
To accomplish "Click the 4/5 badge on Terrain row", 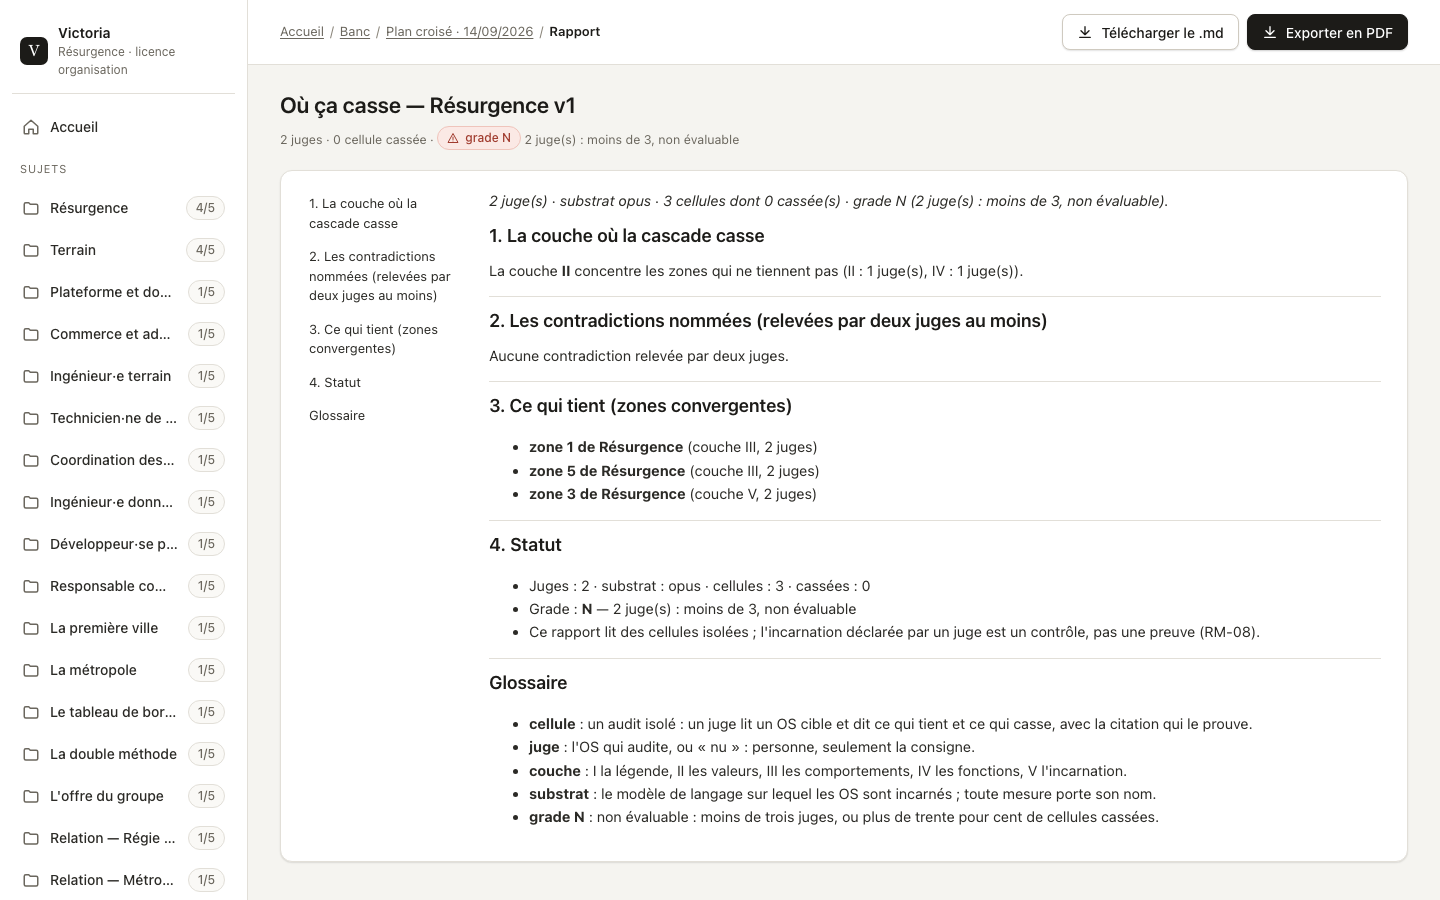I will tap(205, 250).
